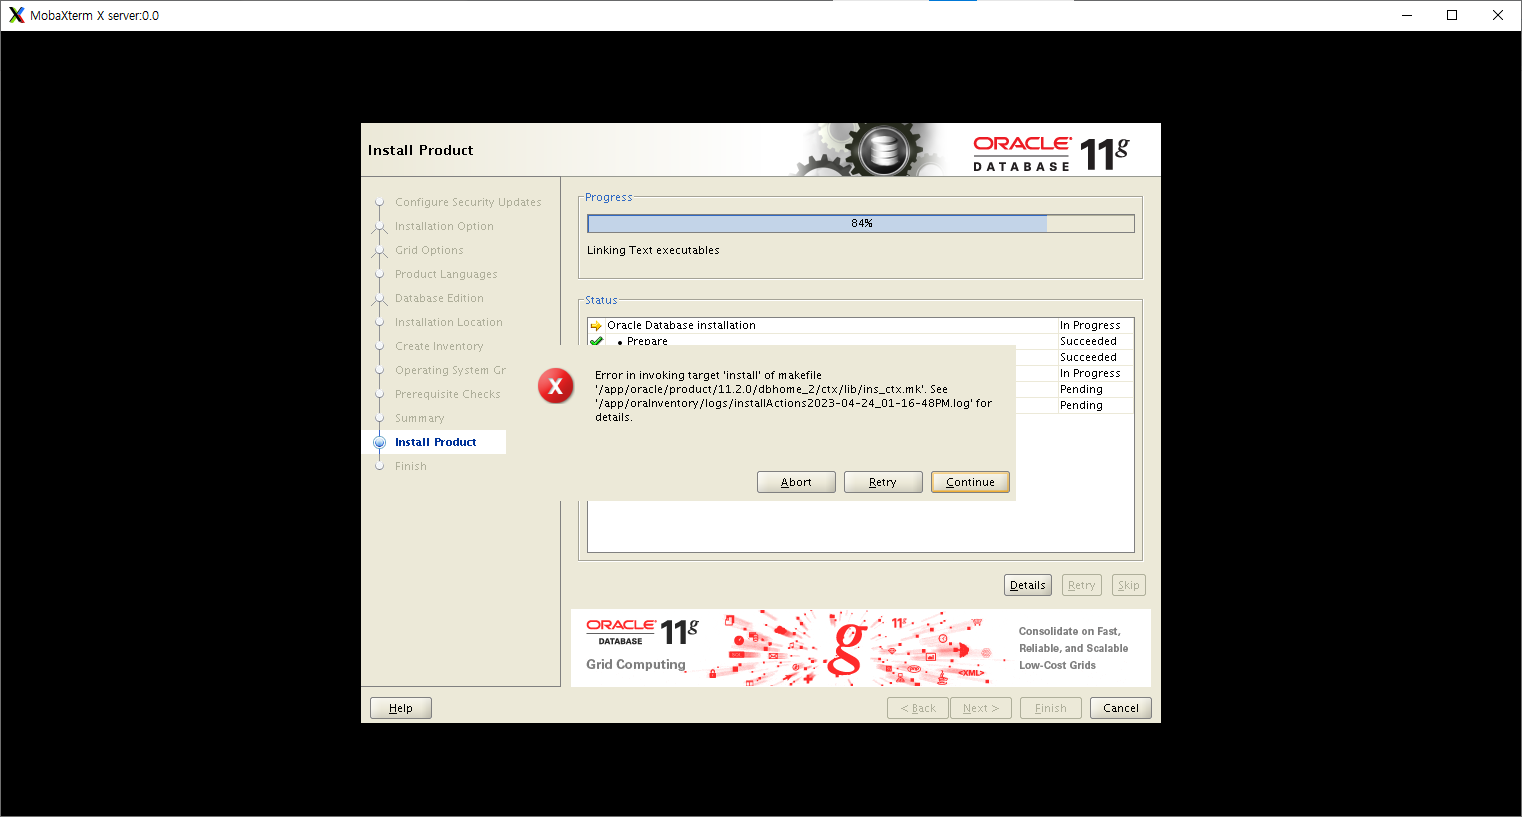Maximize the MobaXterm X server window
This screenshot has height=817, width=1522.
(x=1452, y=15)
